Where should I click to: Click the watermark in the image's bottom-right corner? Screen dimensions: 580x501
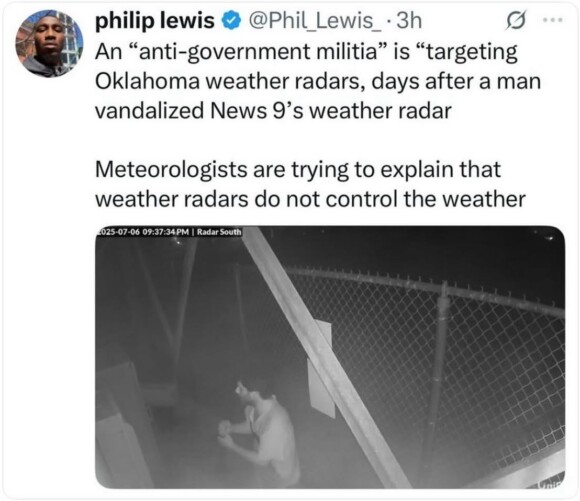(551, 483)
